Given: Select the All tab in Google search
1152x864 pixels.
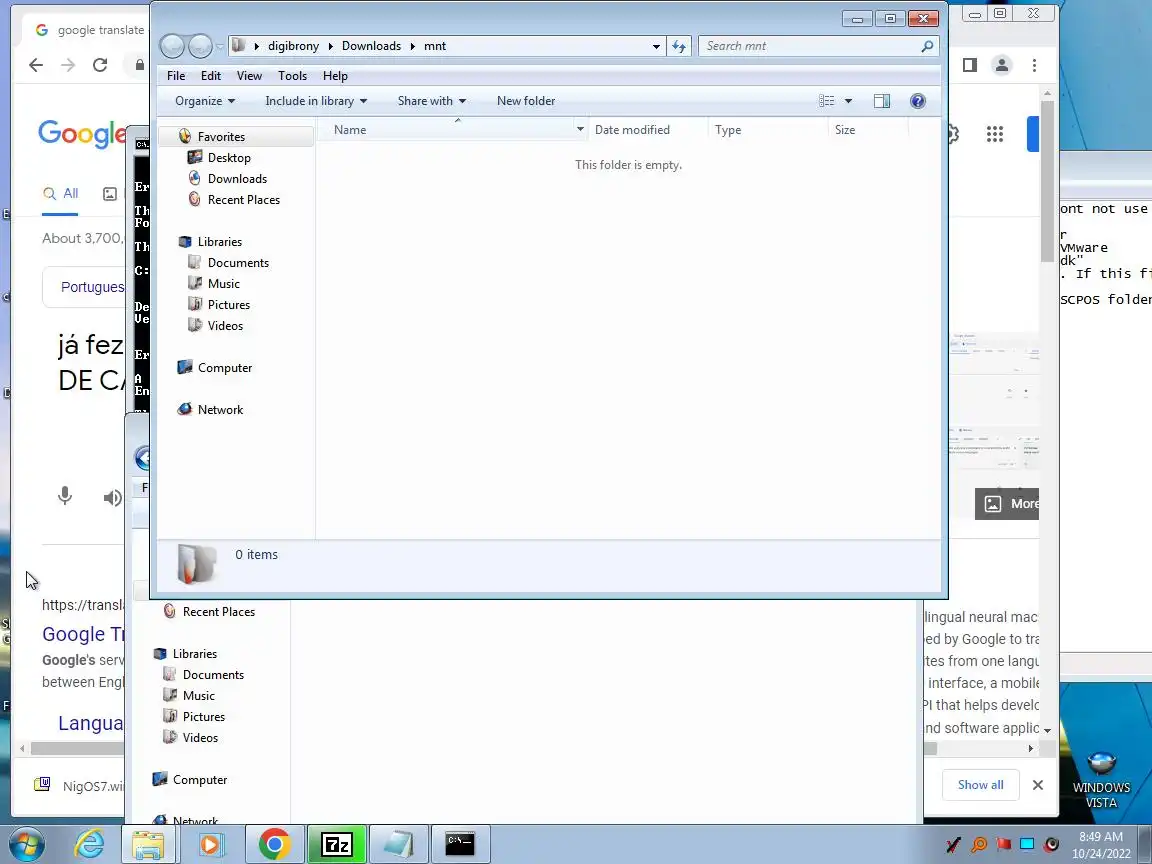Looking at the screenshot, I should tap(60, 193).
